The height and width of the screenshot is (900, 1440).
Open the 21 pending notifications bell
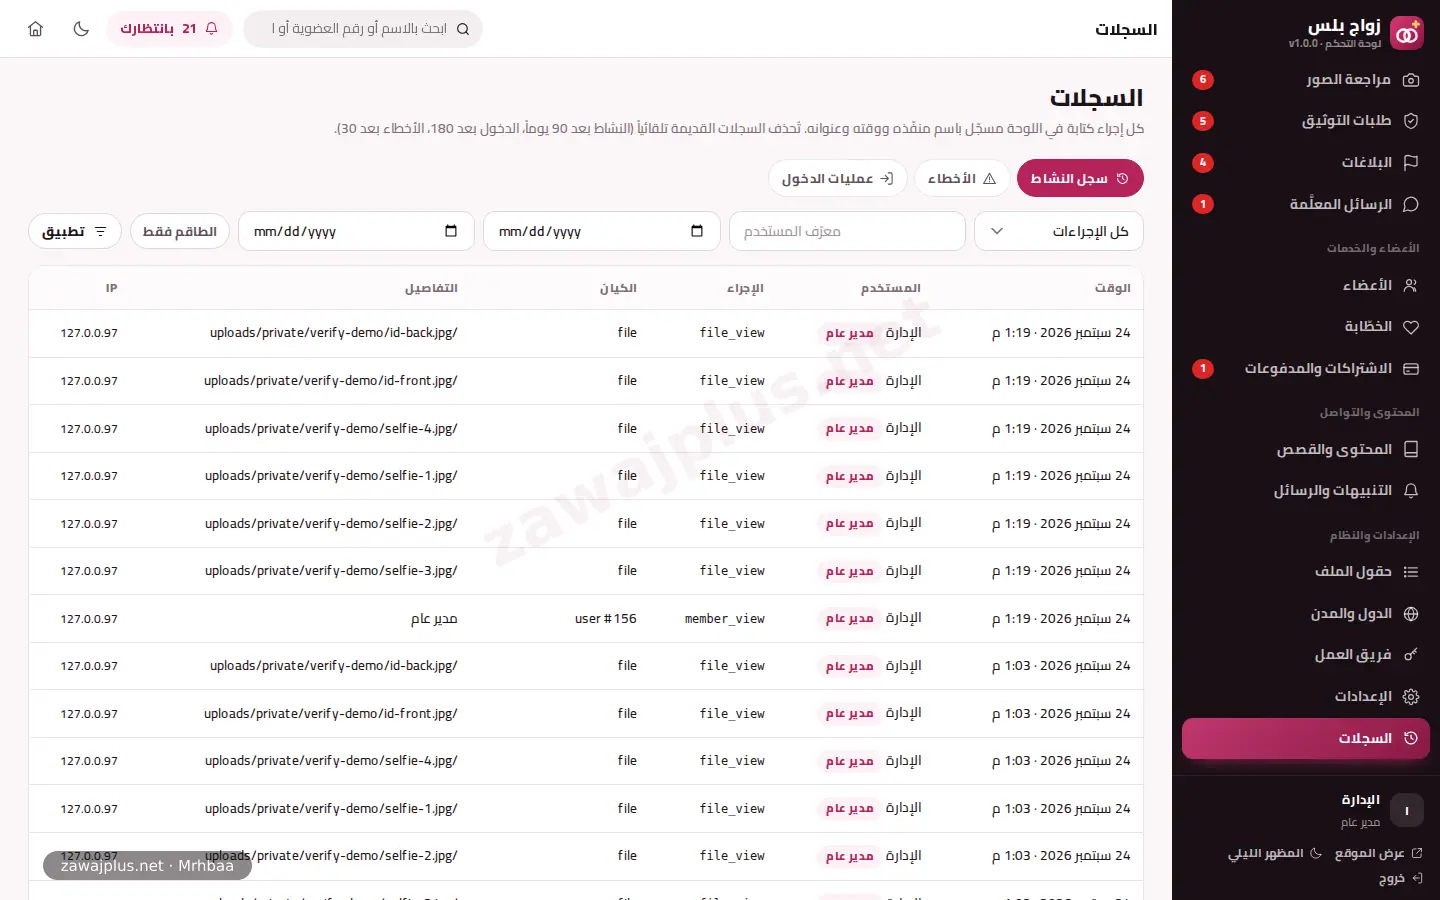click(169, 29)
